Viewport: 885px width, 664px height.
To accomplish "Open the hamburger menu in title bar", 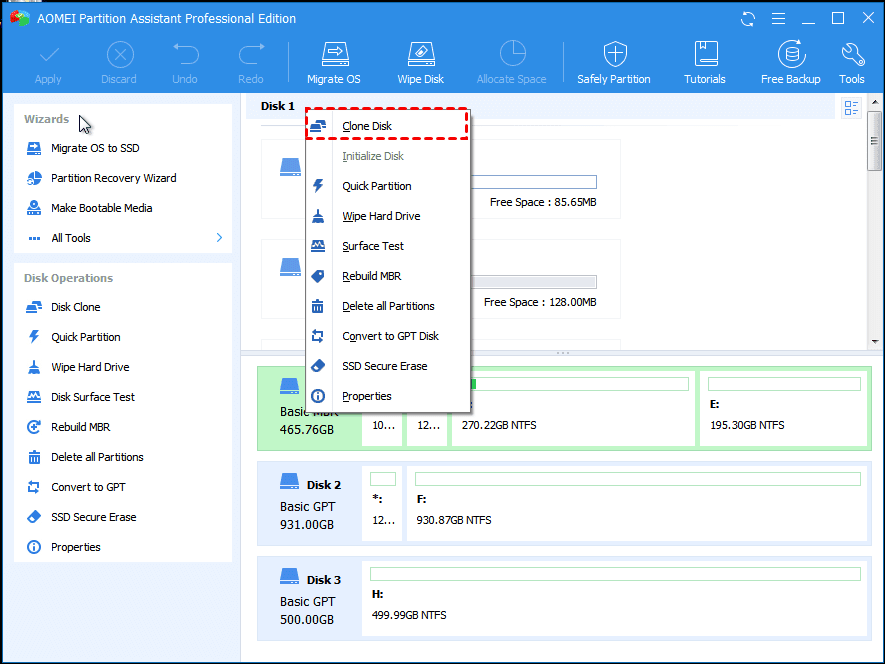I will point(778,19).
